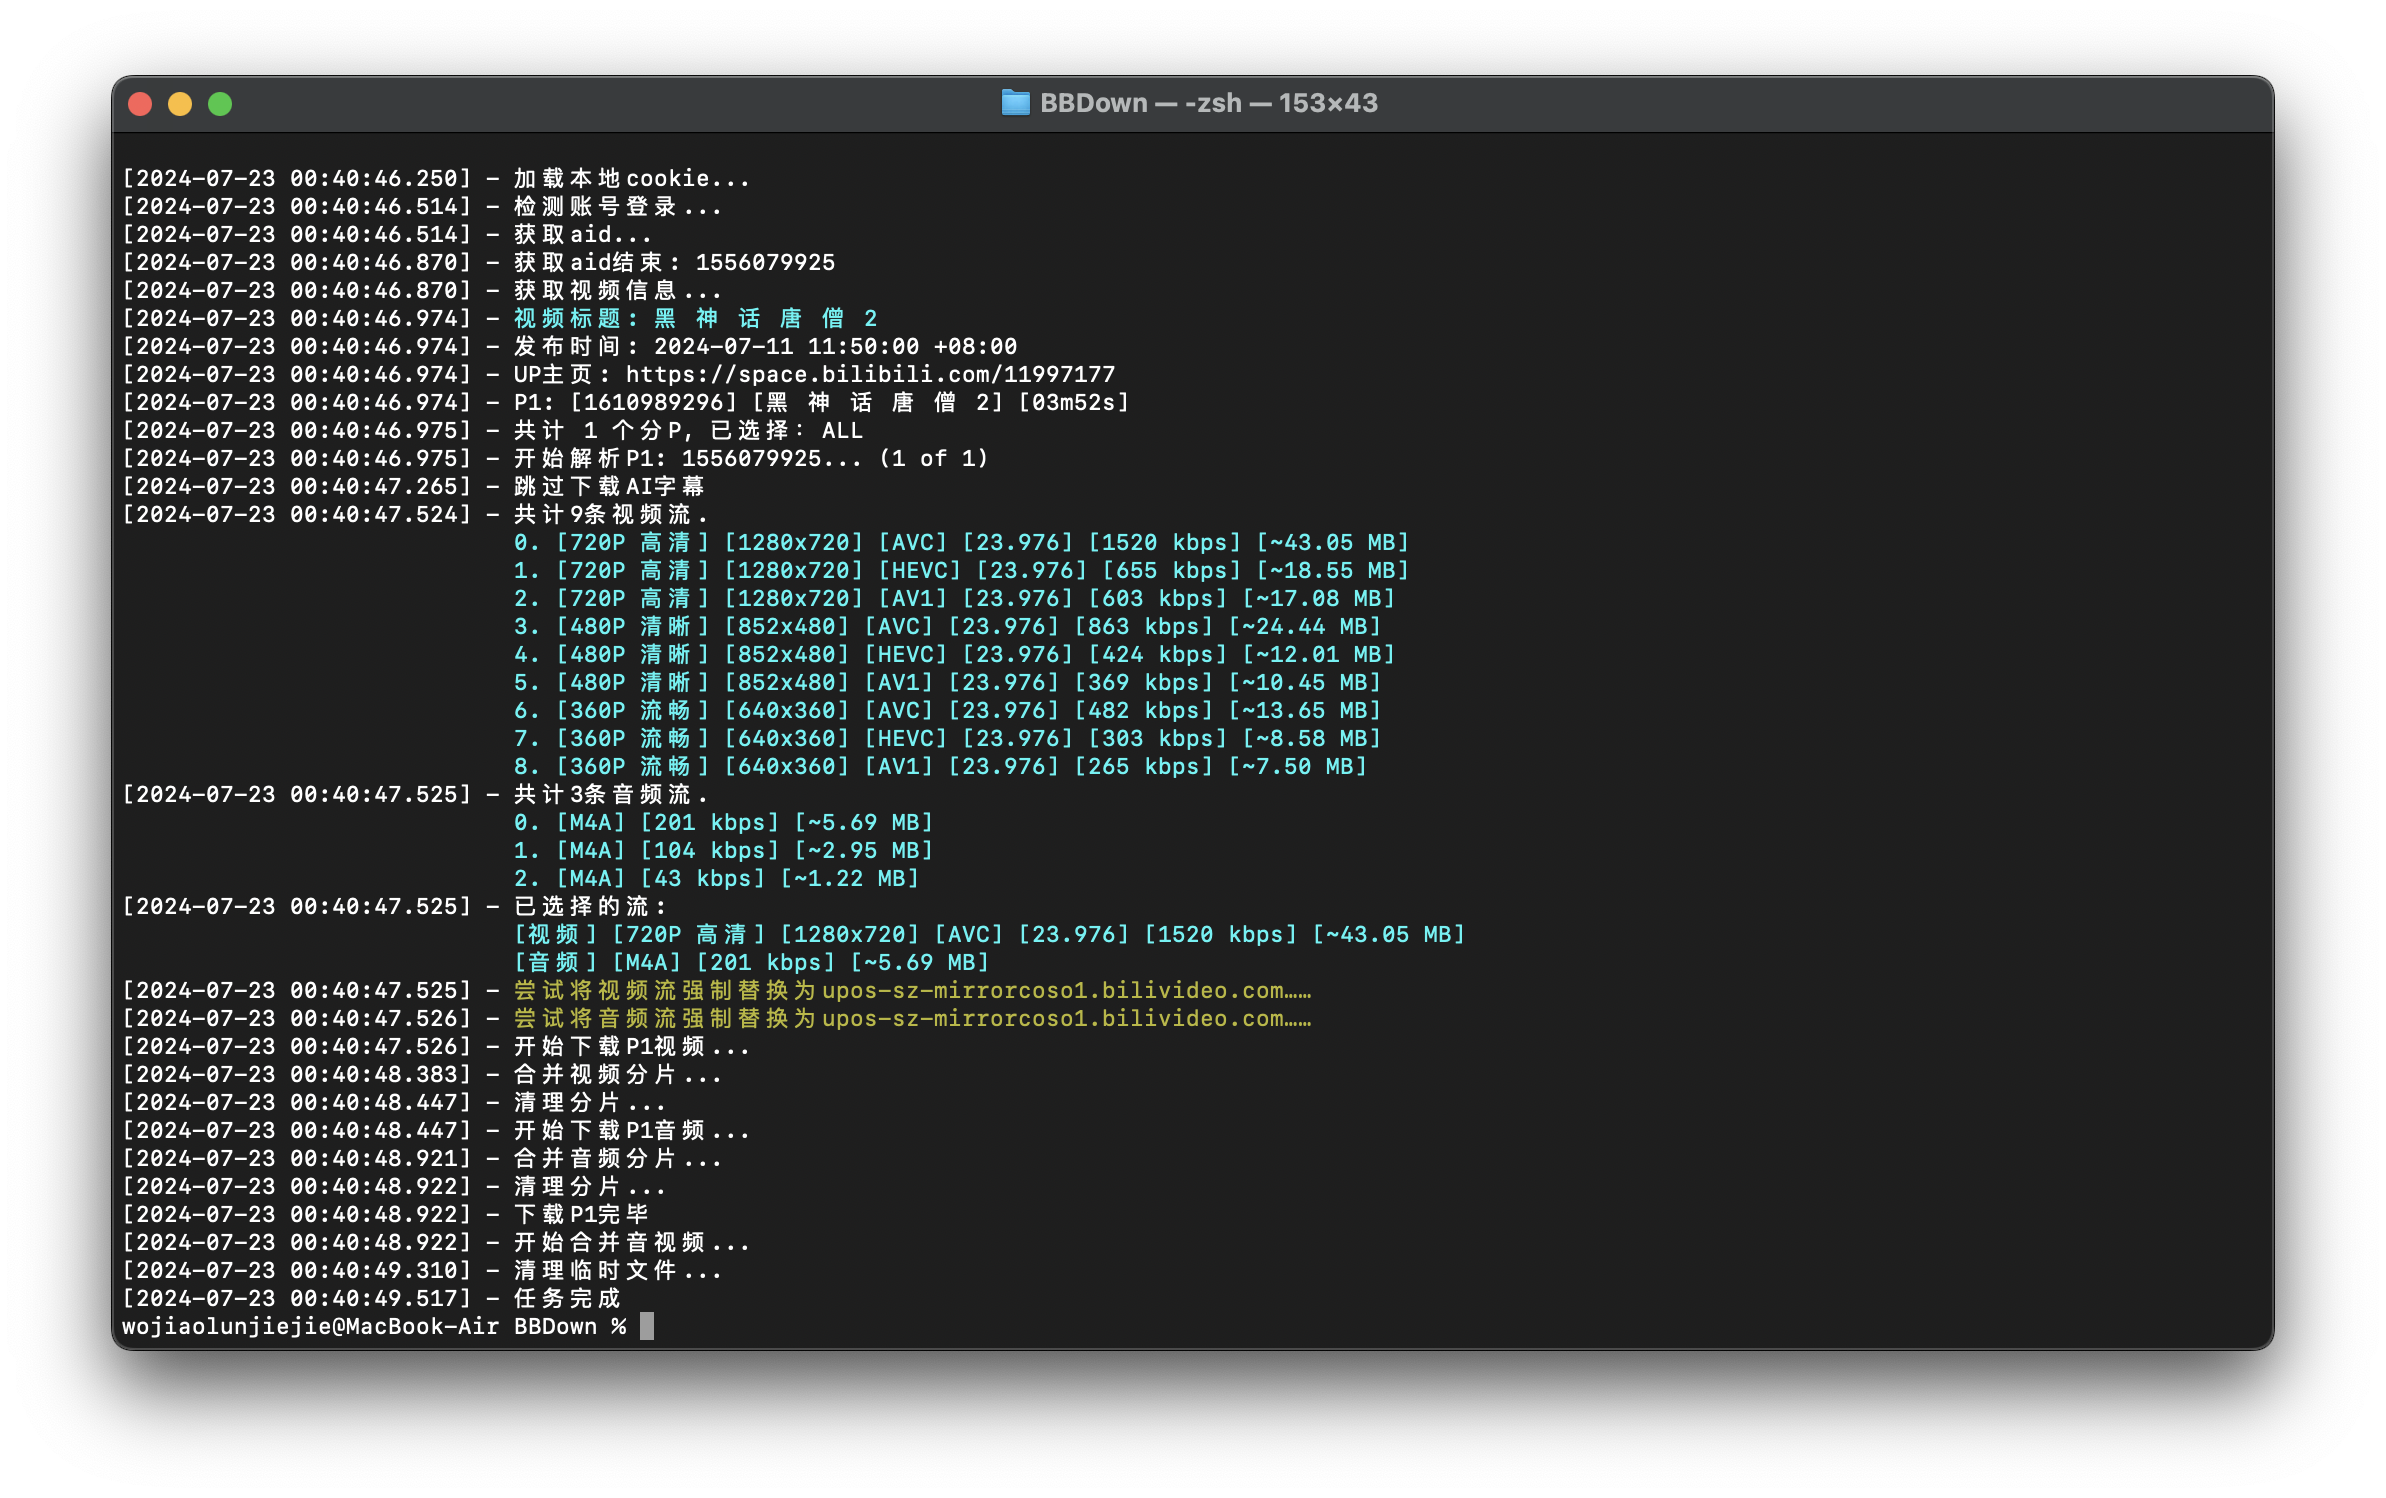Click the terminal cursor block after the prompt
Viewport: 2386px width, 1498px height.
point(647,1326)
